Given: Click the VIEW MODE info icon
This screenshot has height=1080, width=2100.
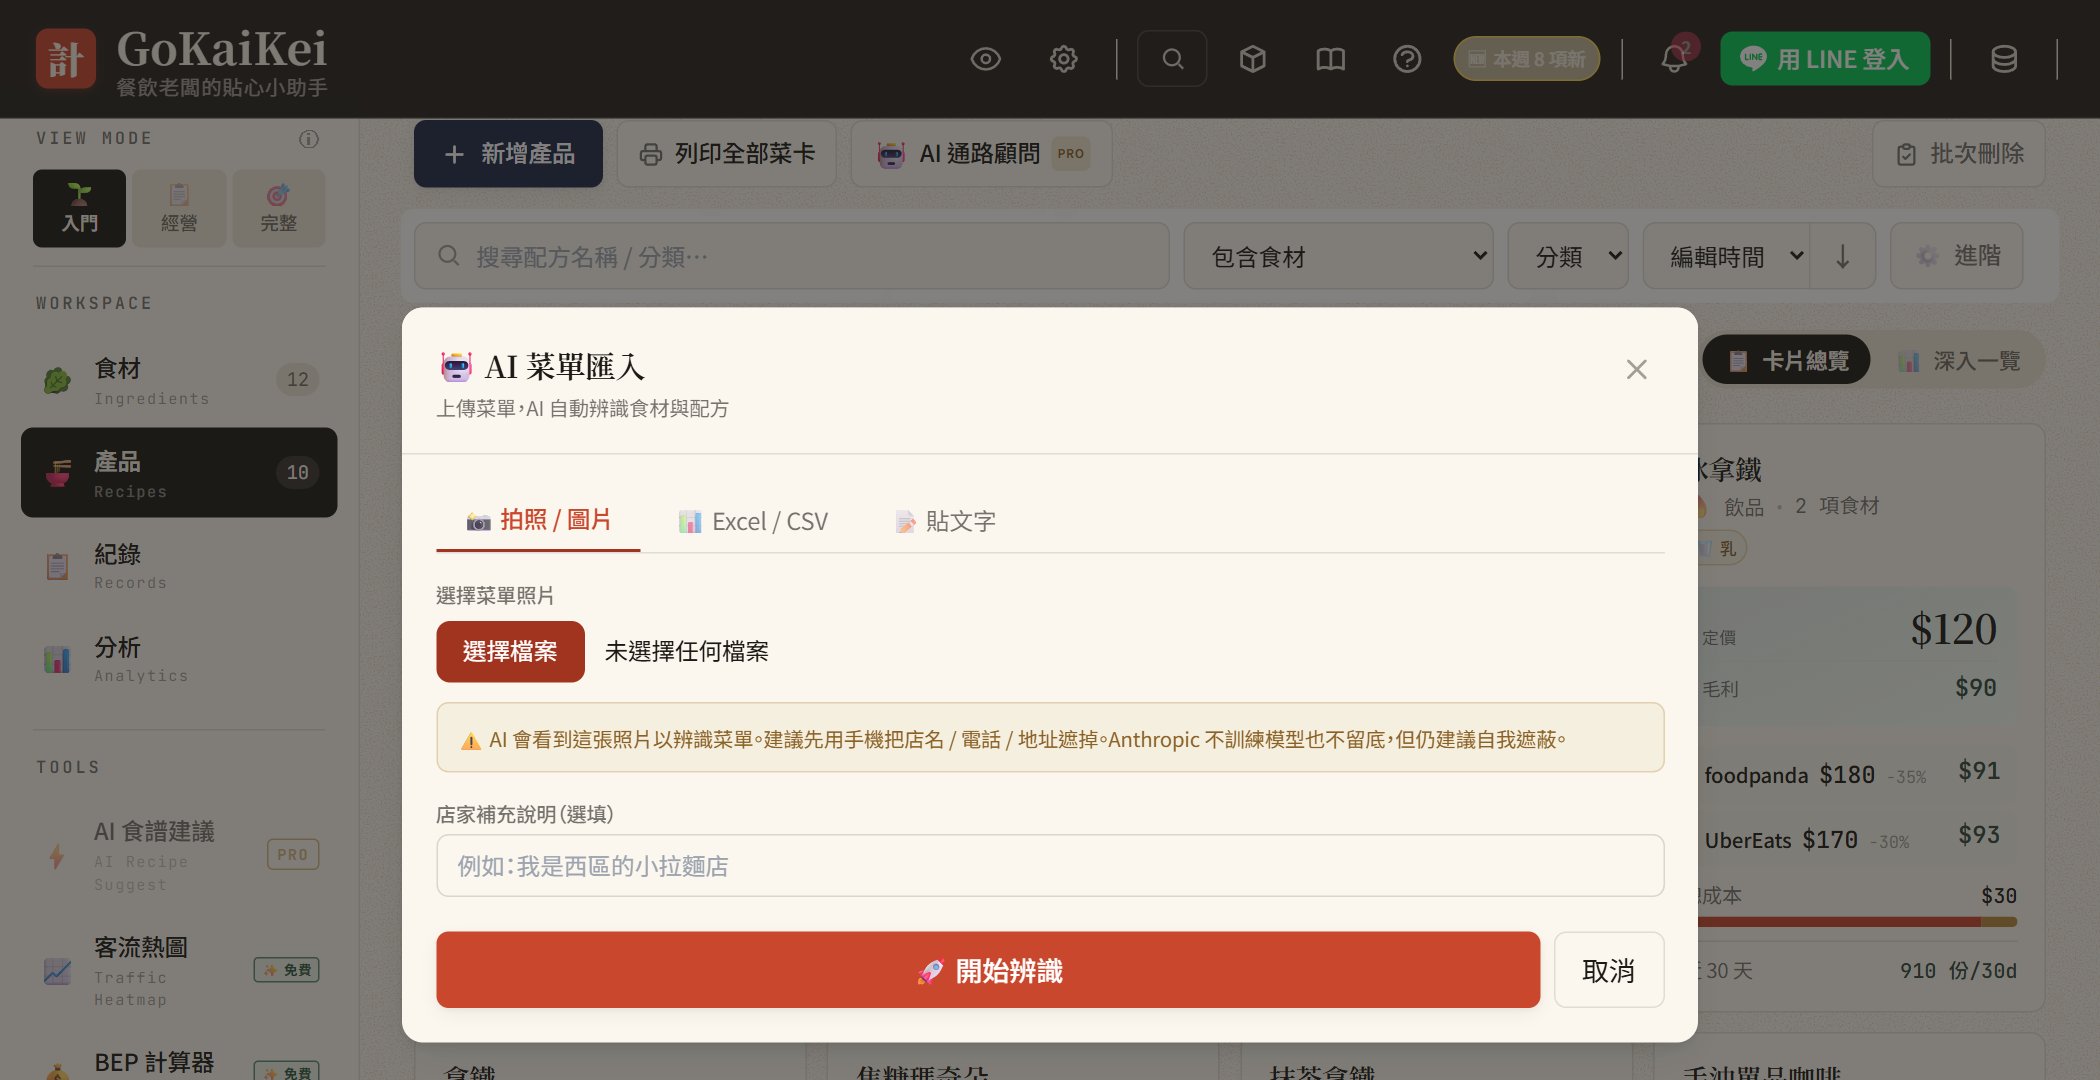Looking at the screenshot, I should point(309,139).
